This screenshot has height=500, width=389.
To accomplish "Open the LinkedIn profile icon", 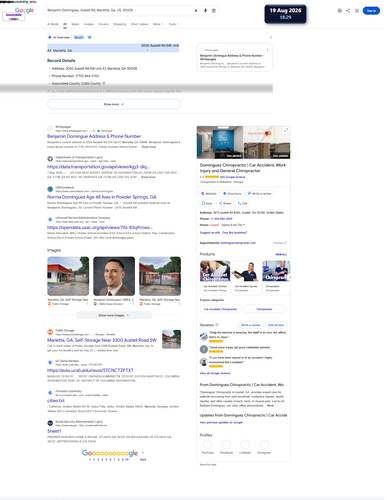I will pos(245,444).
